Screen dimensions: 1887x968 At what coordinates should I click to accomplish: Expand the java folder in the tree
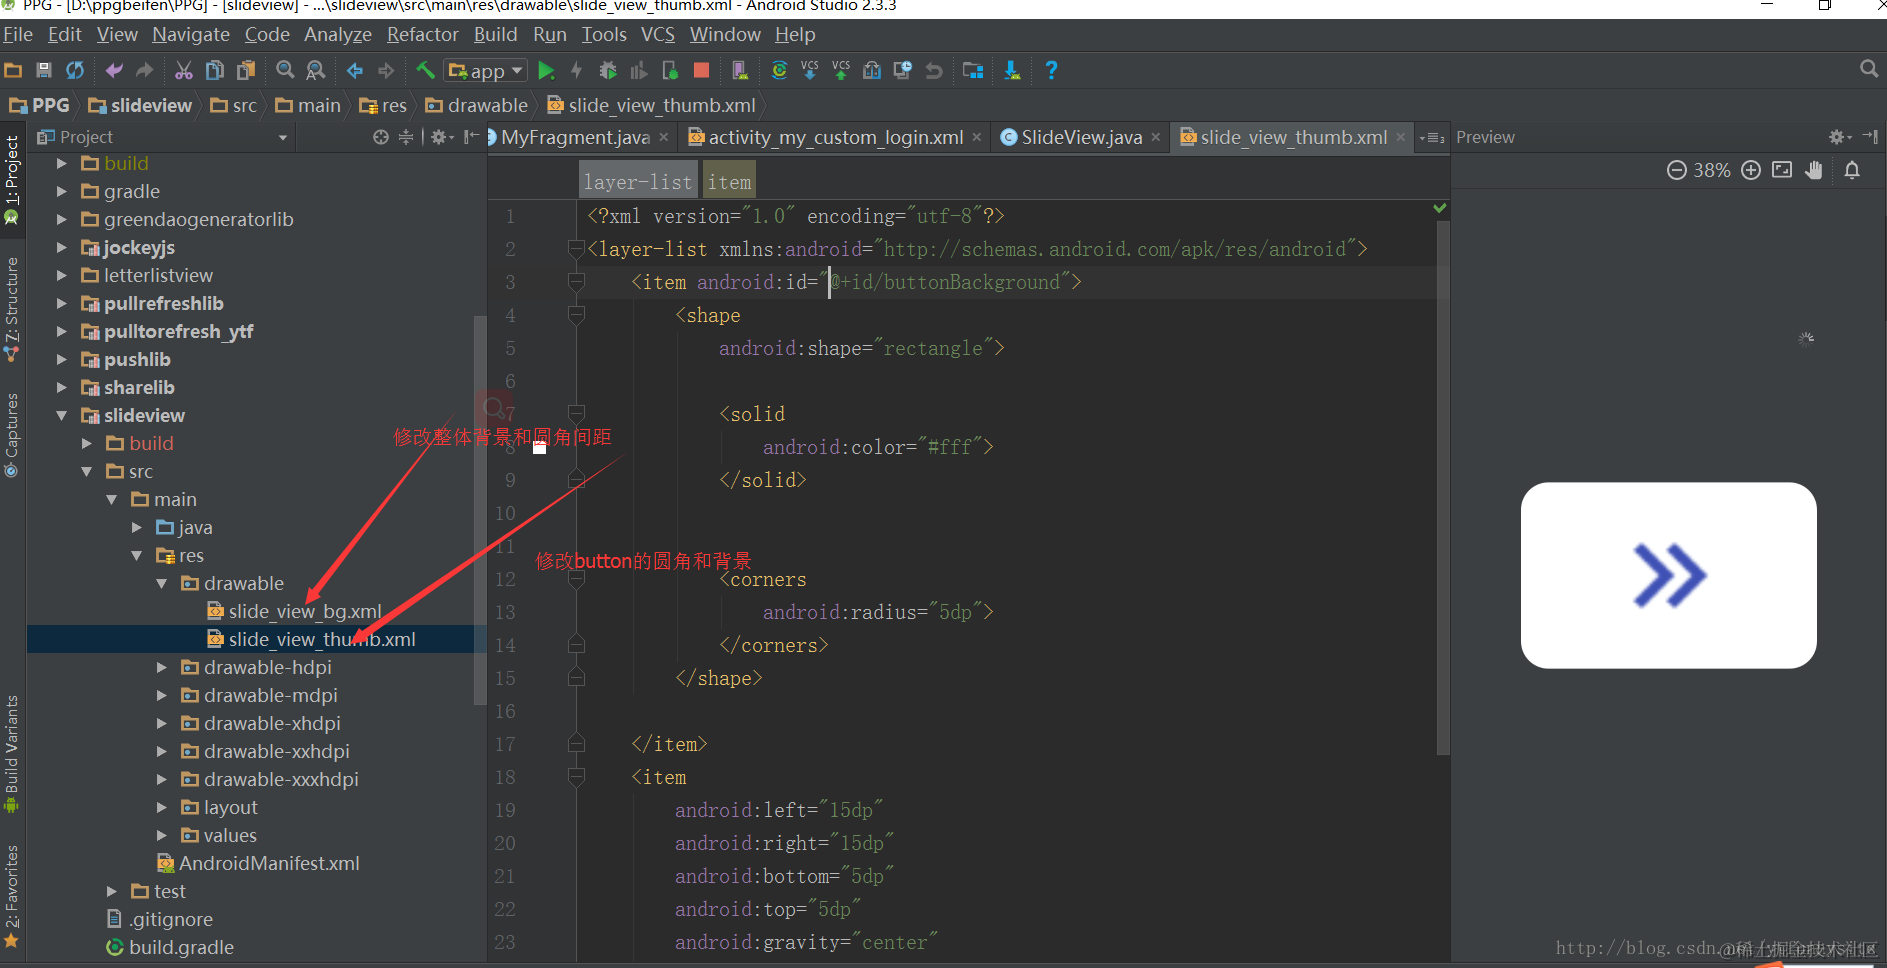click(x=137, y=527)
